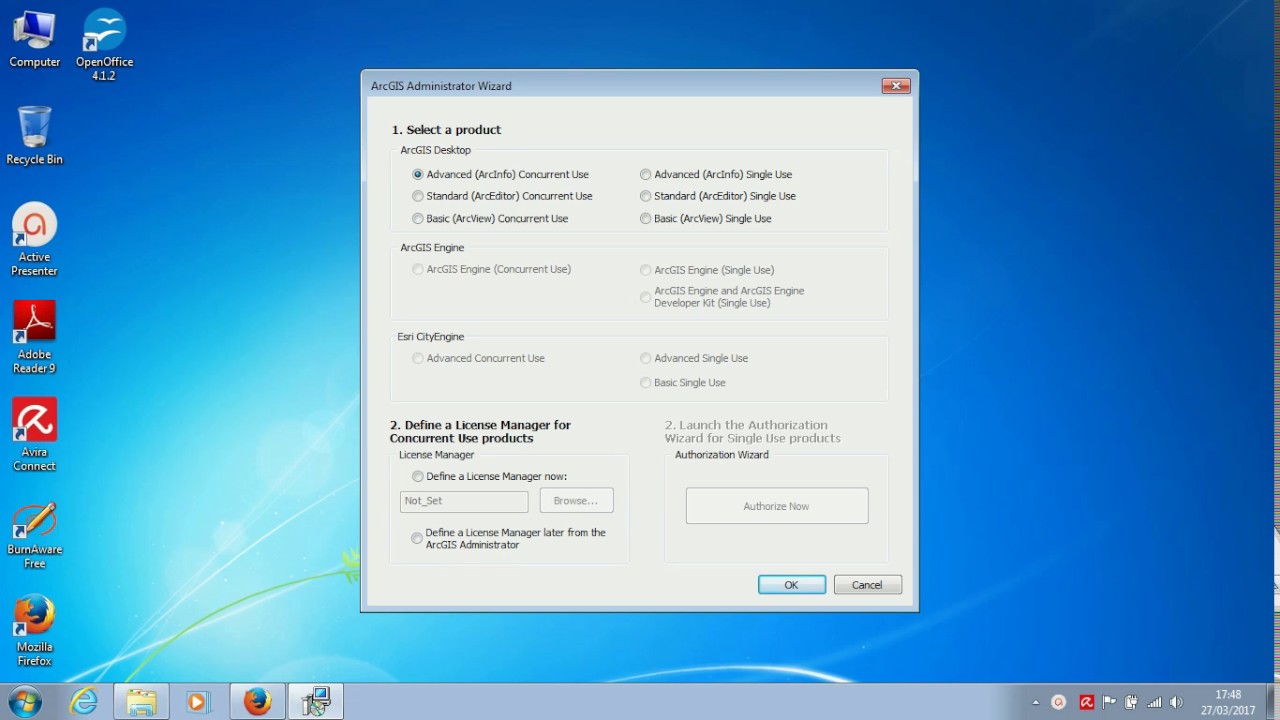1280x720 pixels.
Task: Click the ArcGIS Administrator taskbar icon
Action: [x=316, y=702]
